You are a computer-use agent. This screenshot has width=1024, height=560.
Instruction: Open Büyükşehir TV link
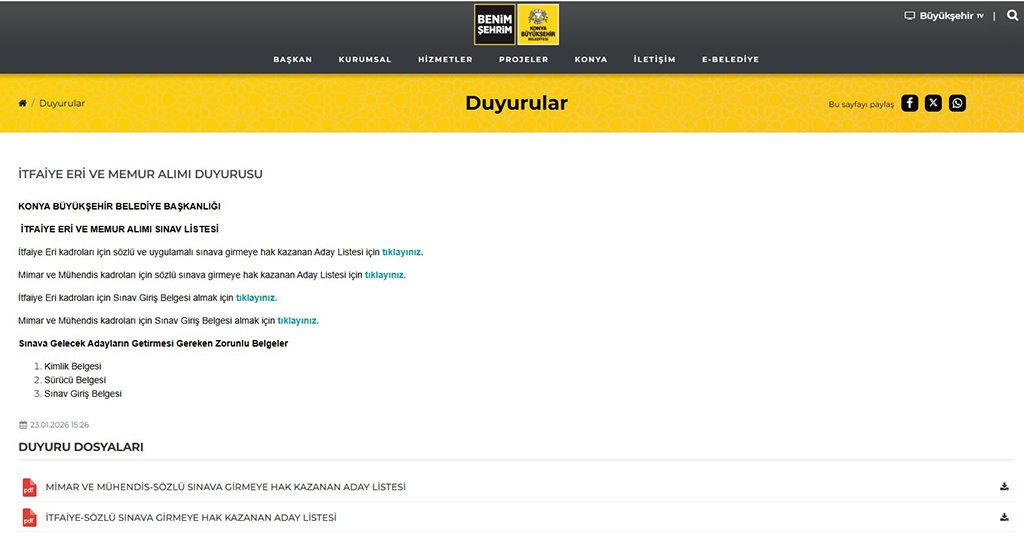coord(944,16)
